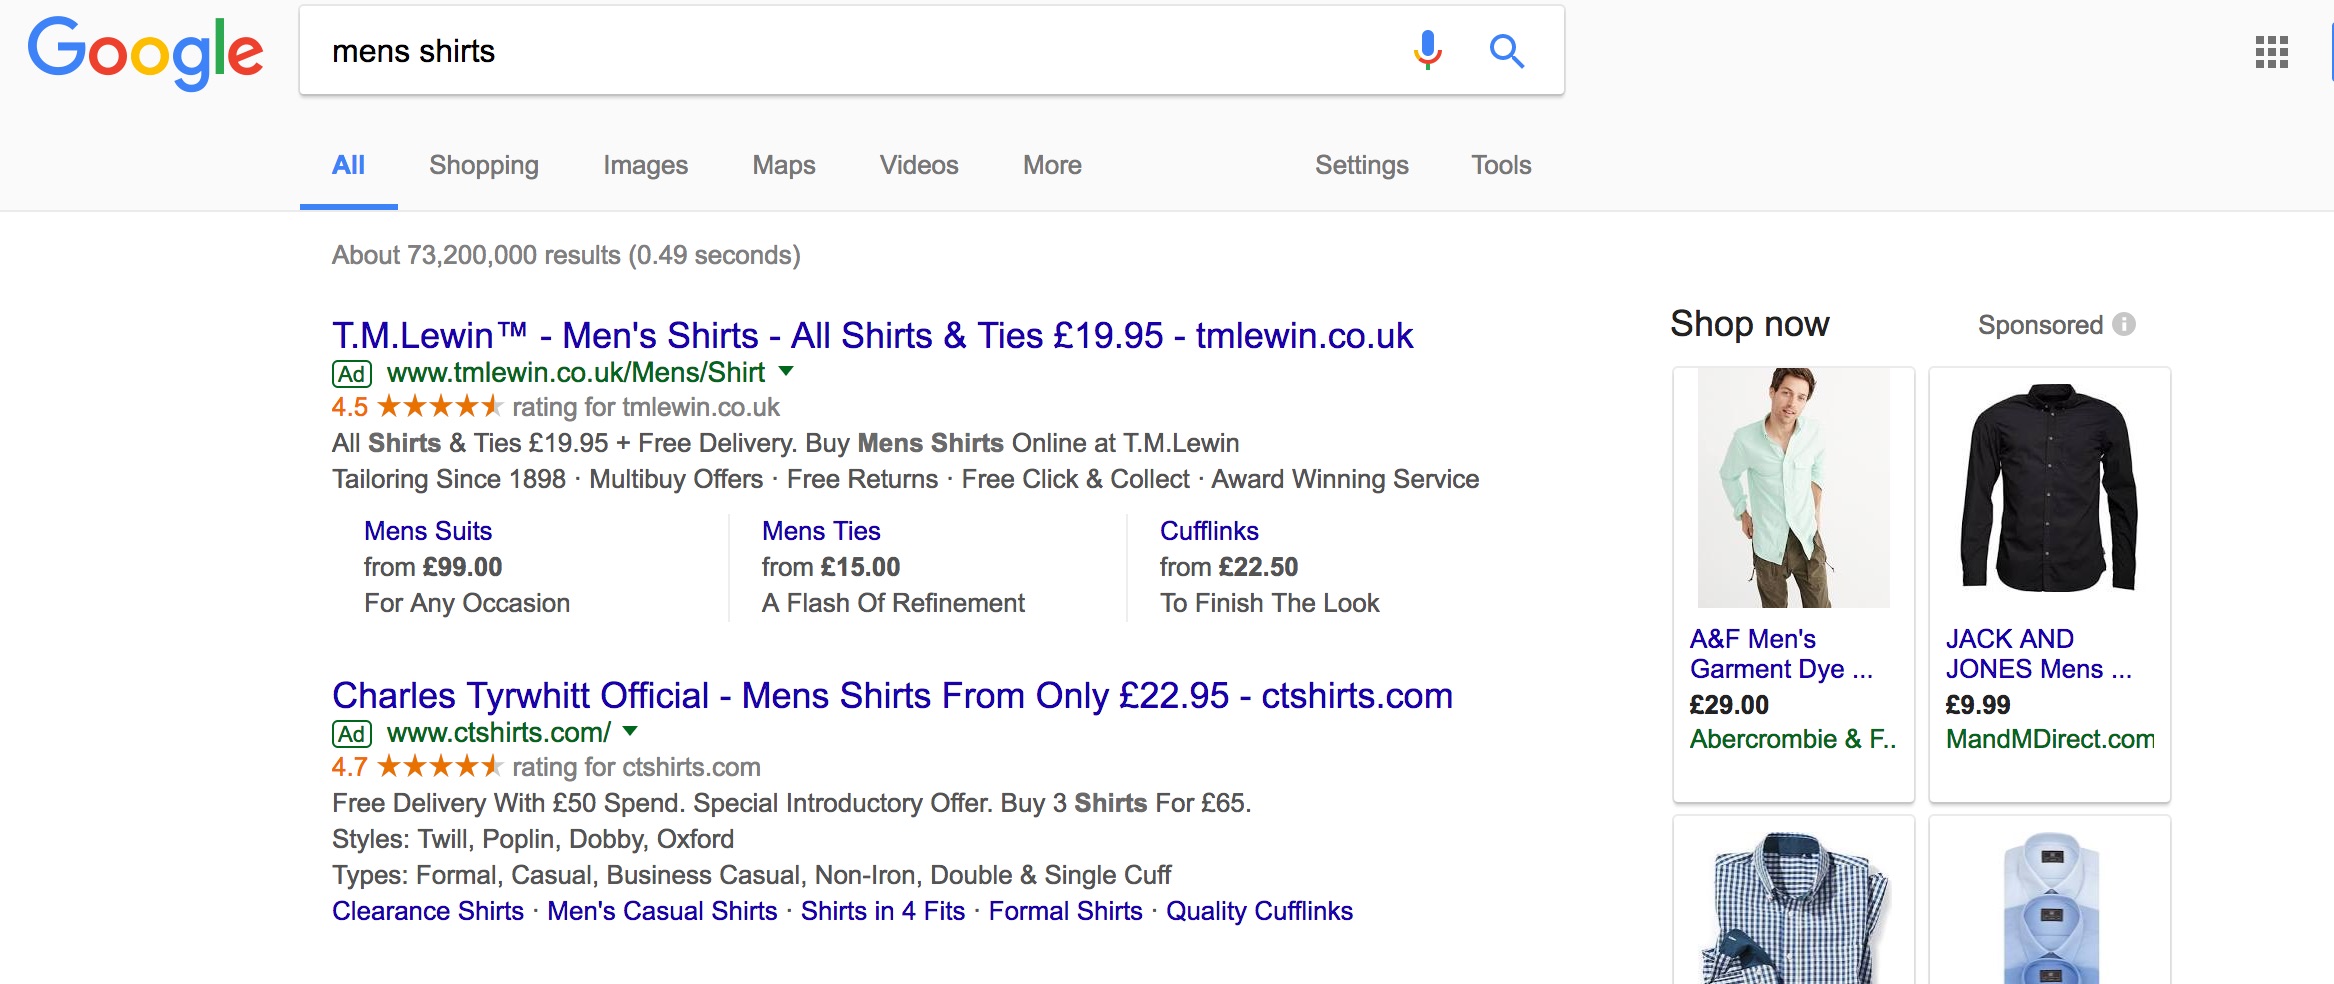
Task: Click the Shop now heading
Action: coord(1750,324)
